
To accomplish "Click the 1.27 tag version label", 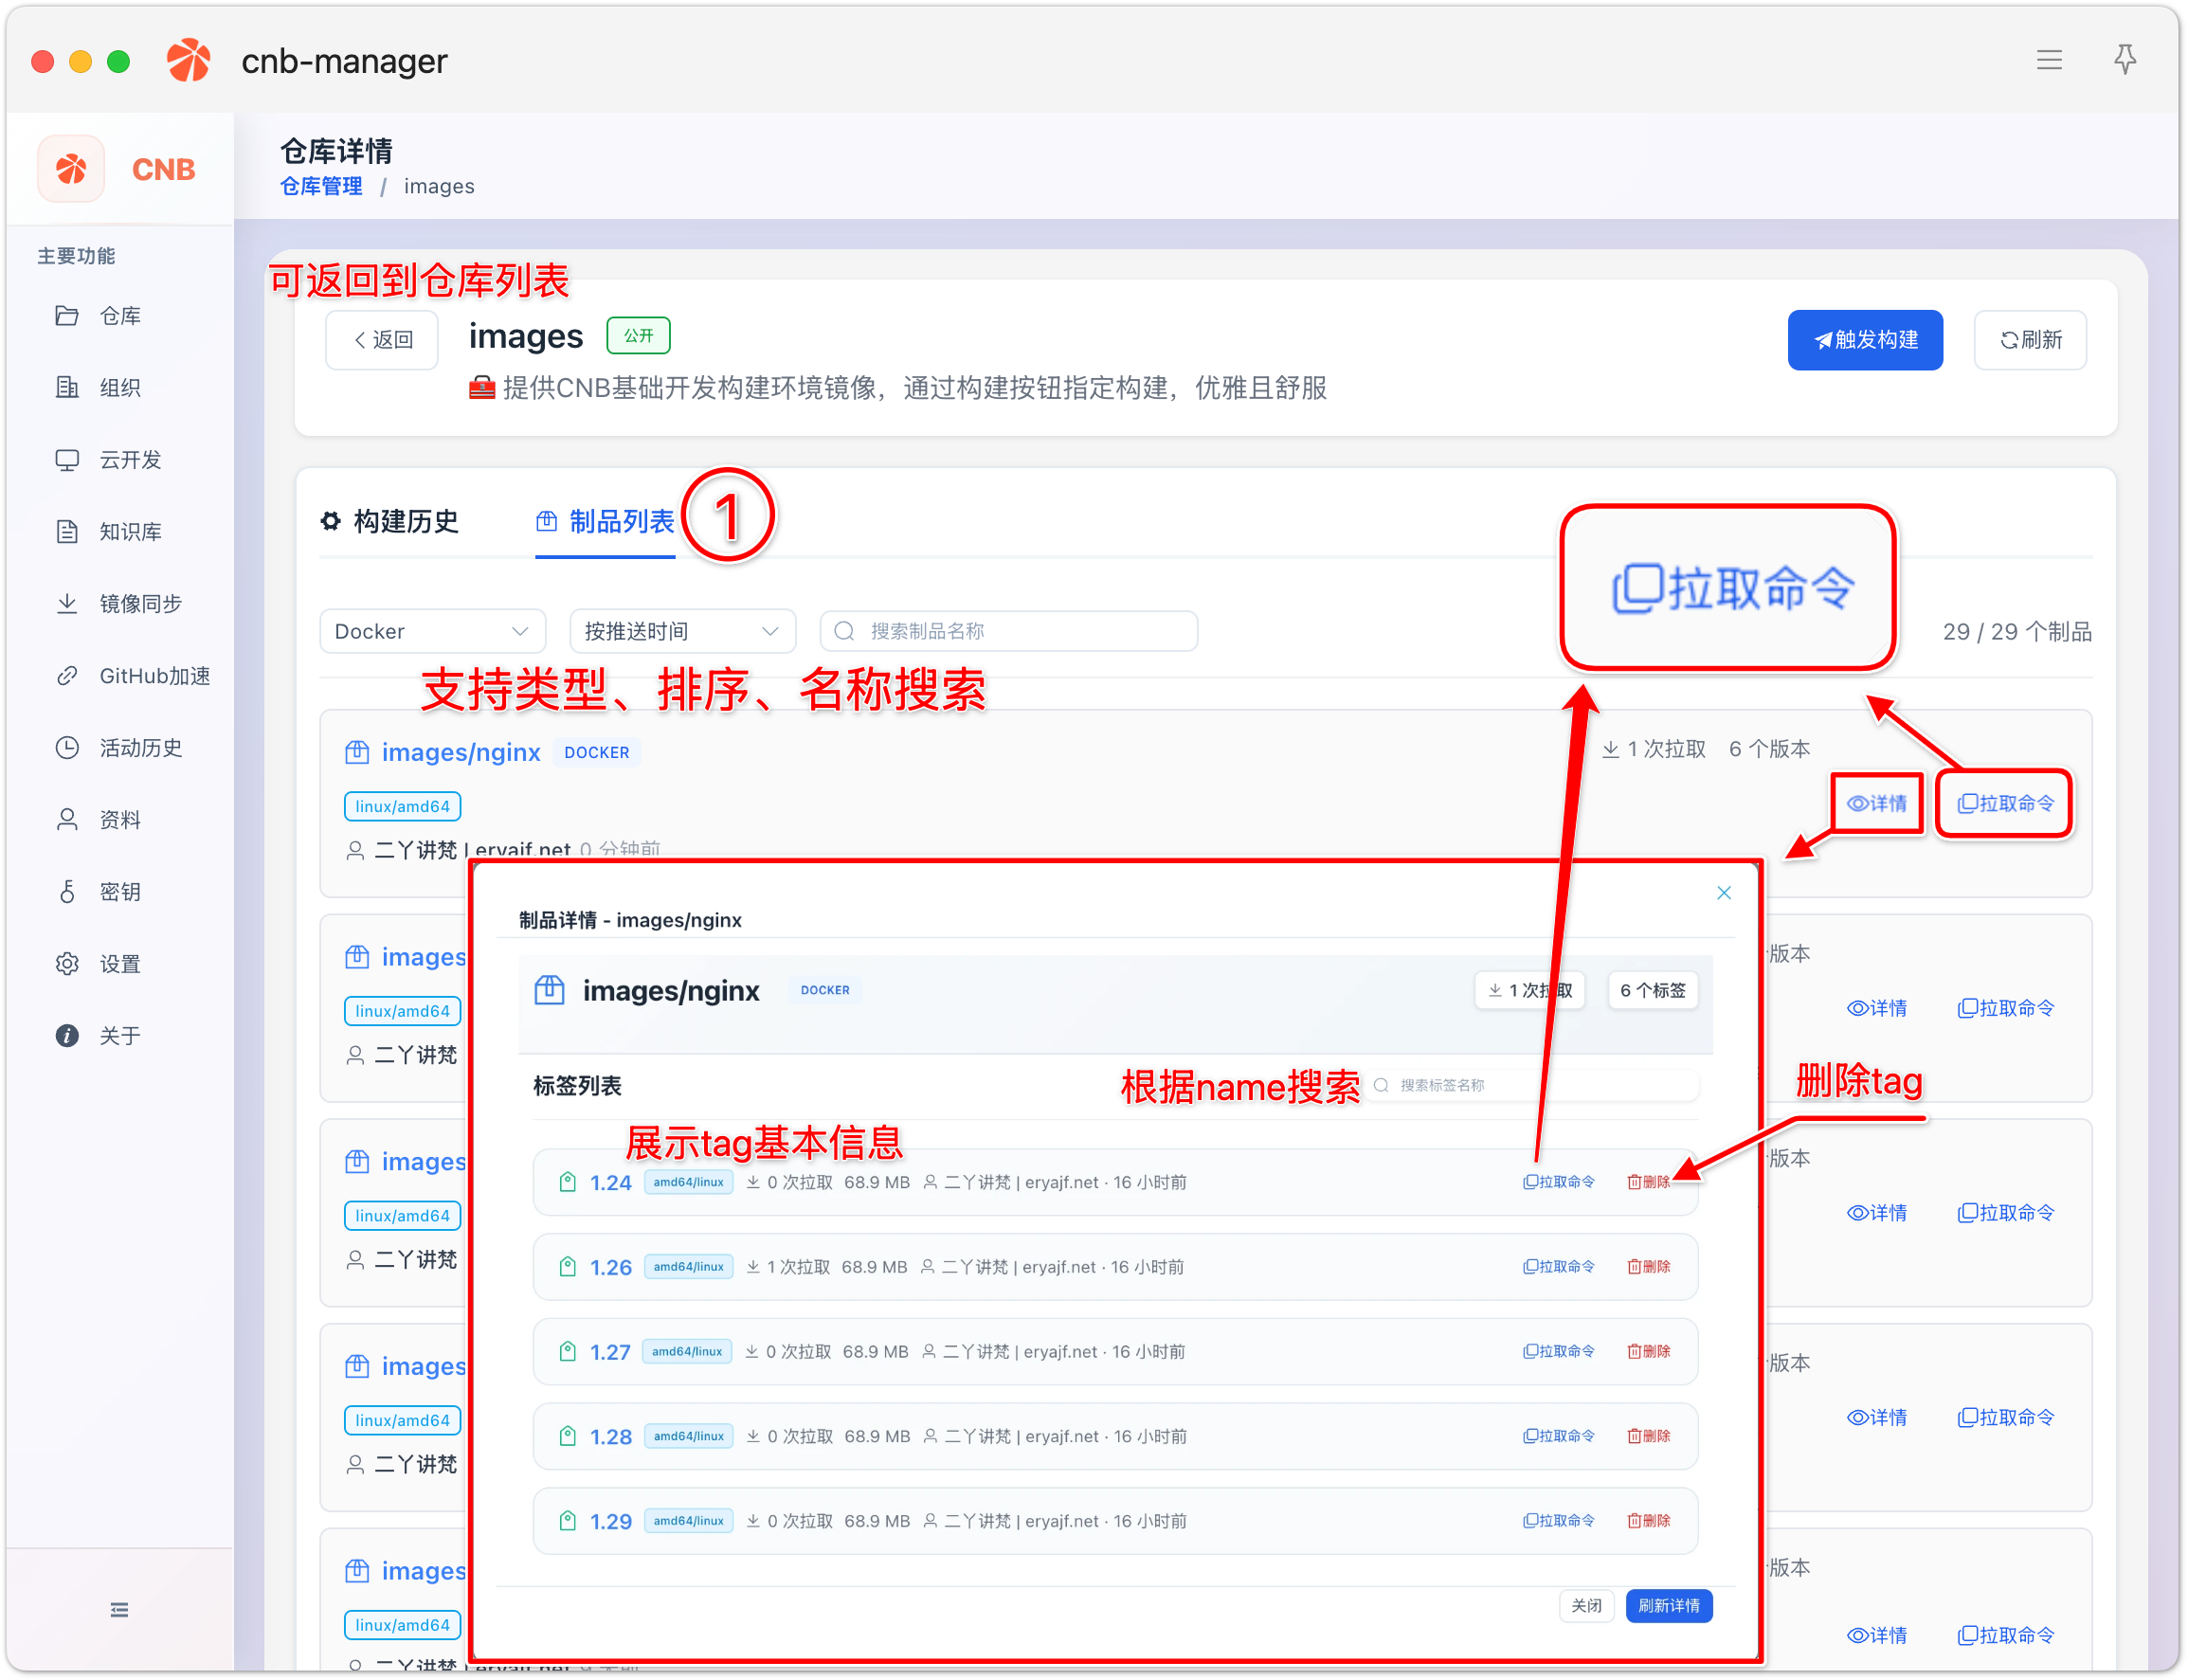I will 610,1353.
